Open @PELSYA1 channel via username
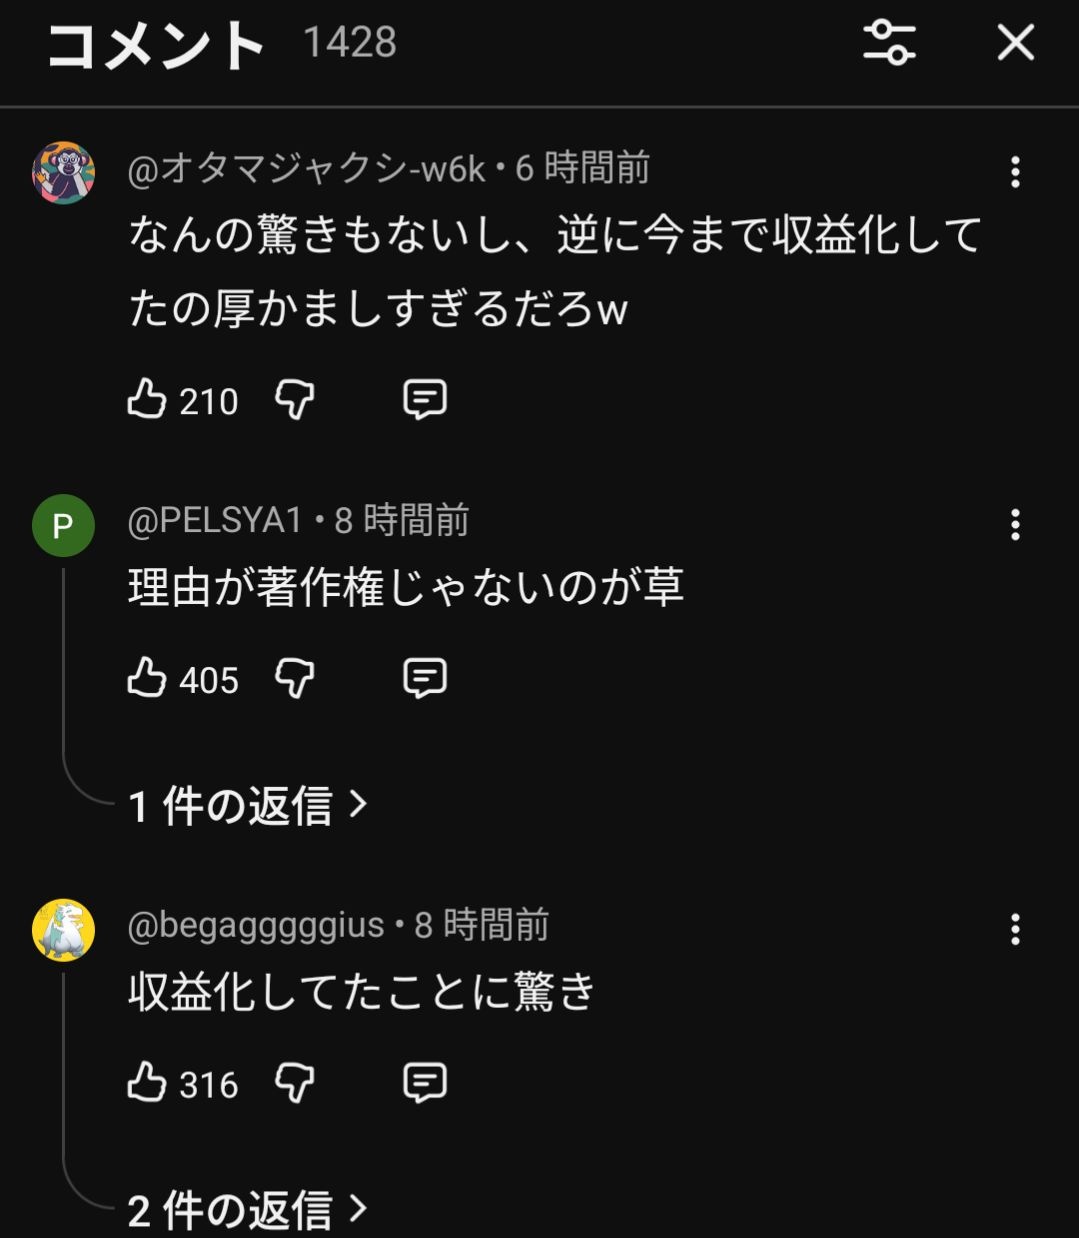This screenshot has height=1238, width=1079. pyautogui.click(x=215, y=520)
